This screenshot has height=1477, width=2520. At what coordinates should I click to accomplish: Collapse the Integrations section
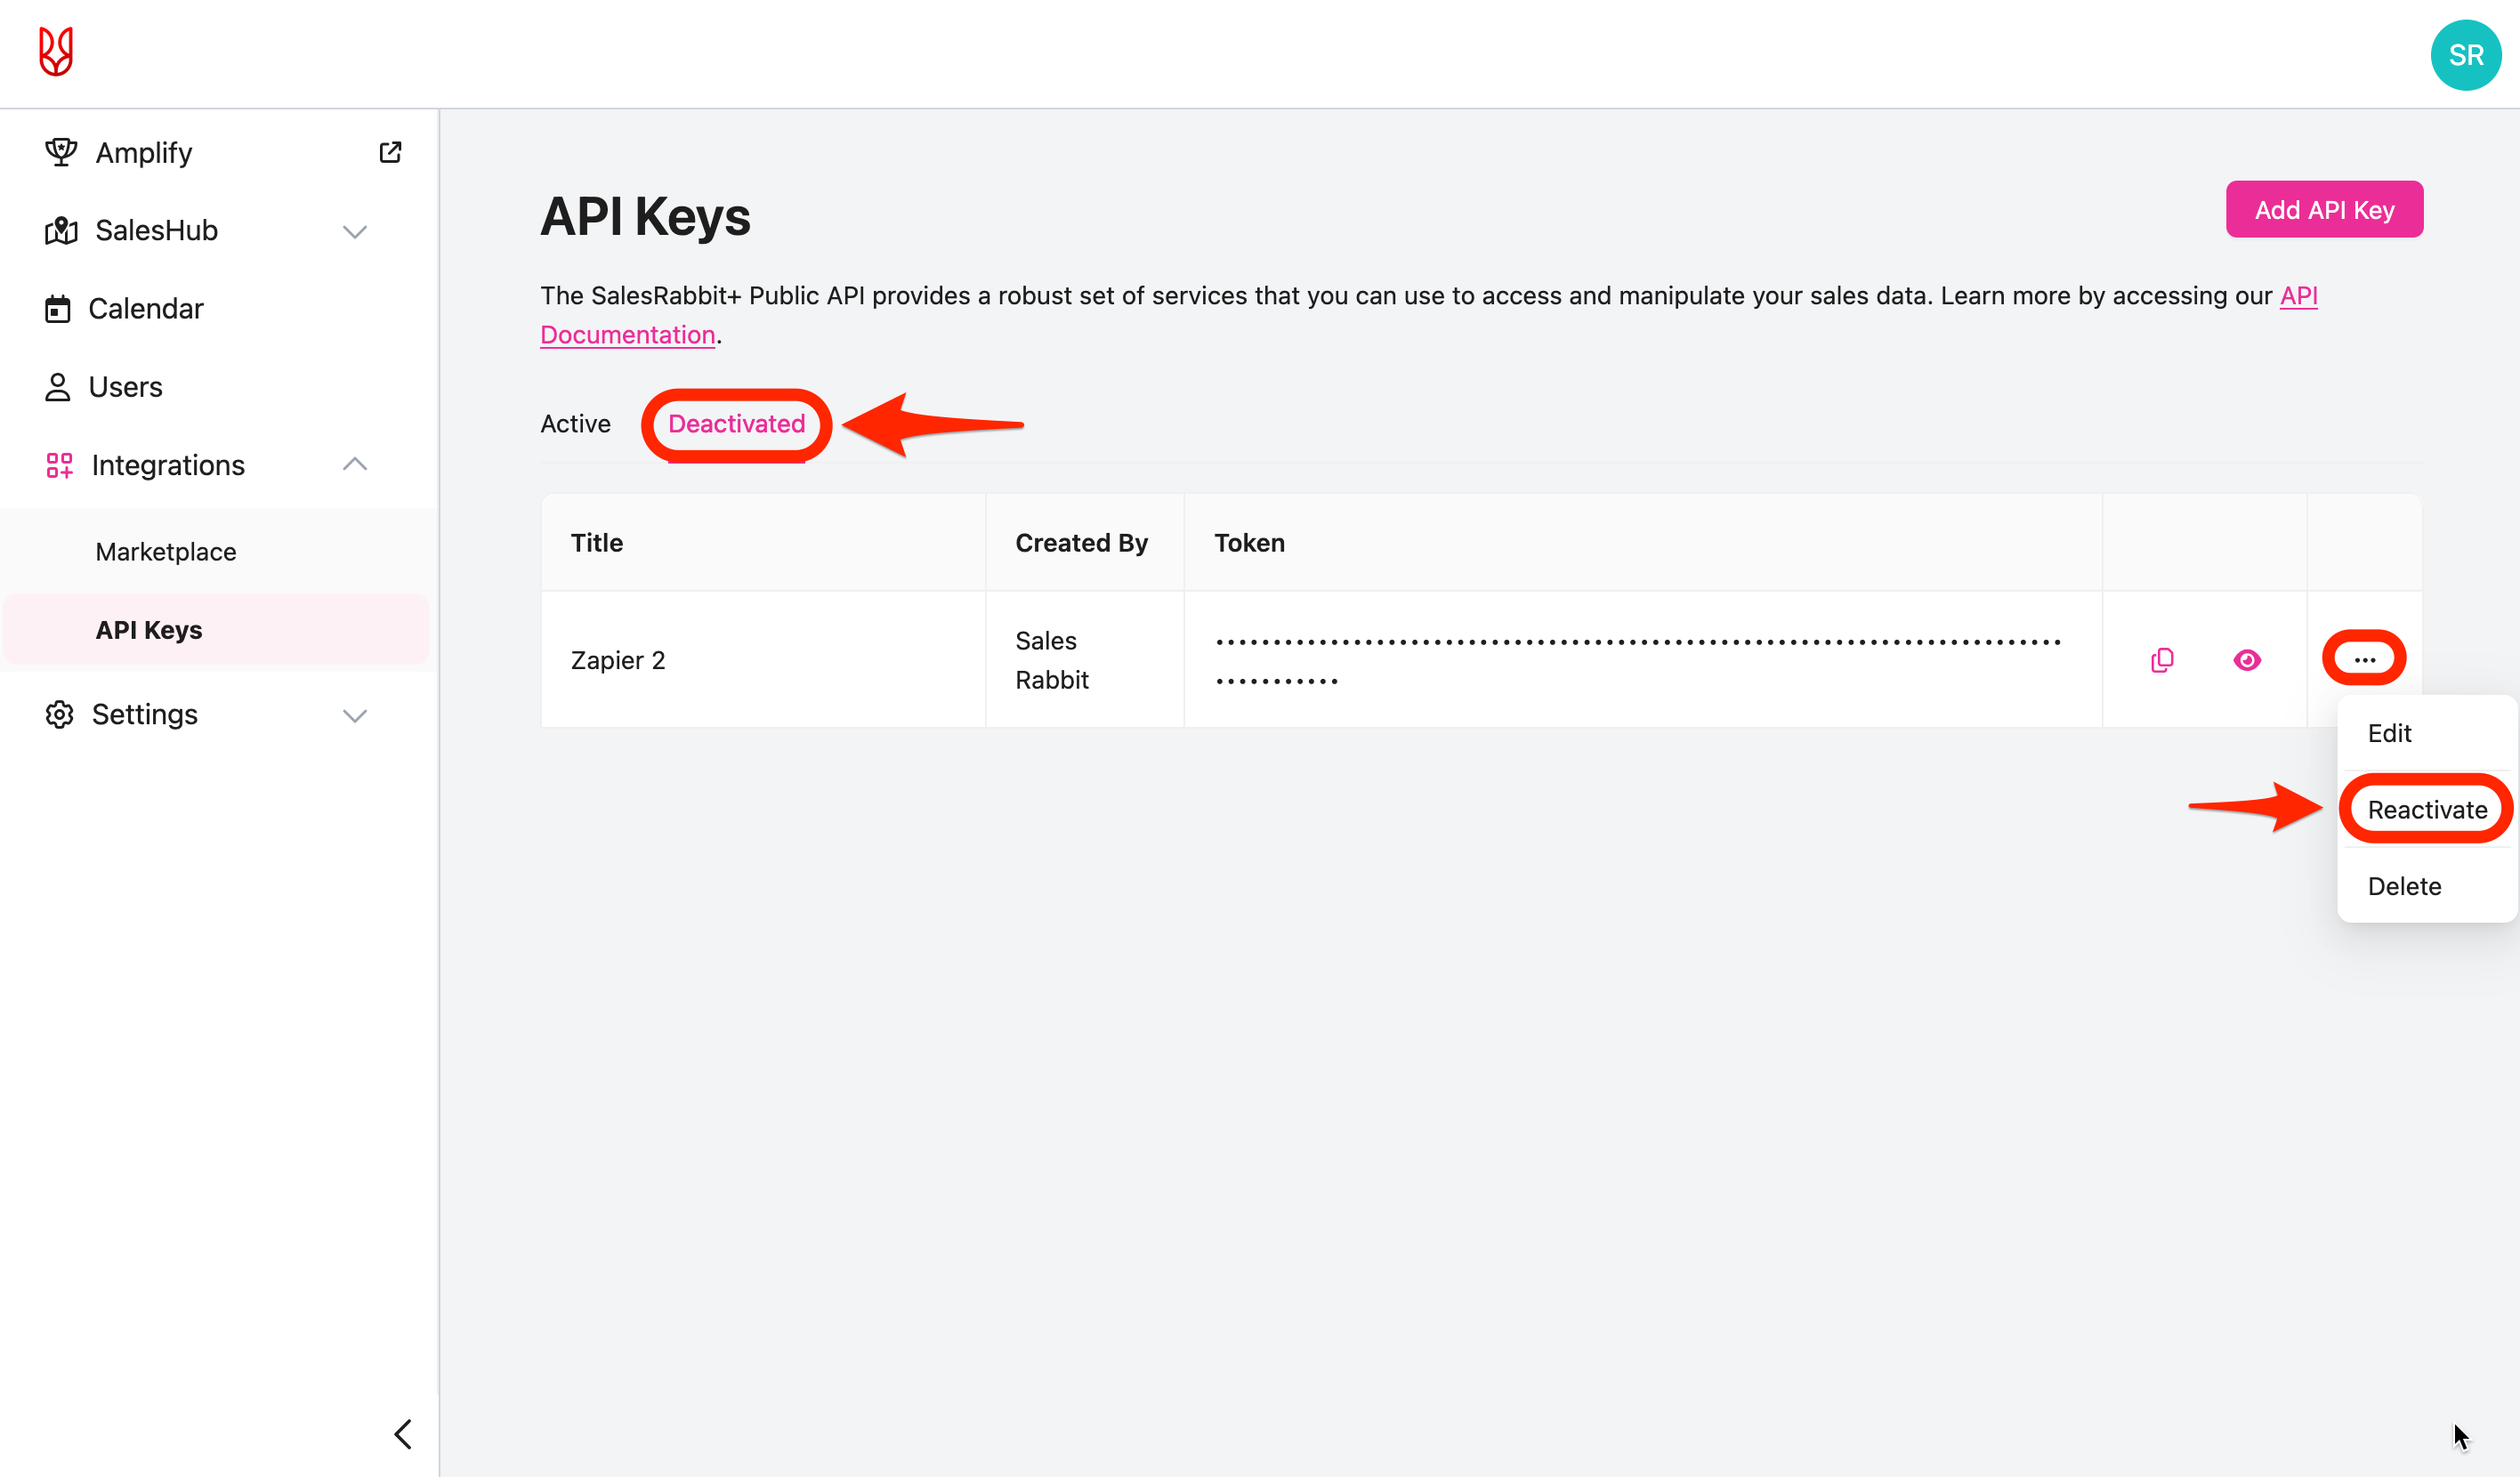(354, 465)
